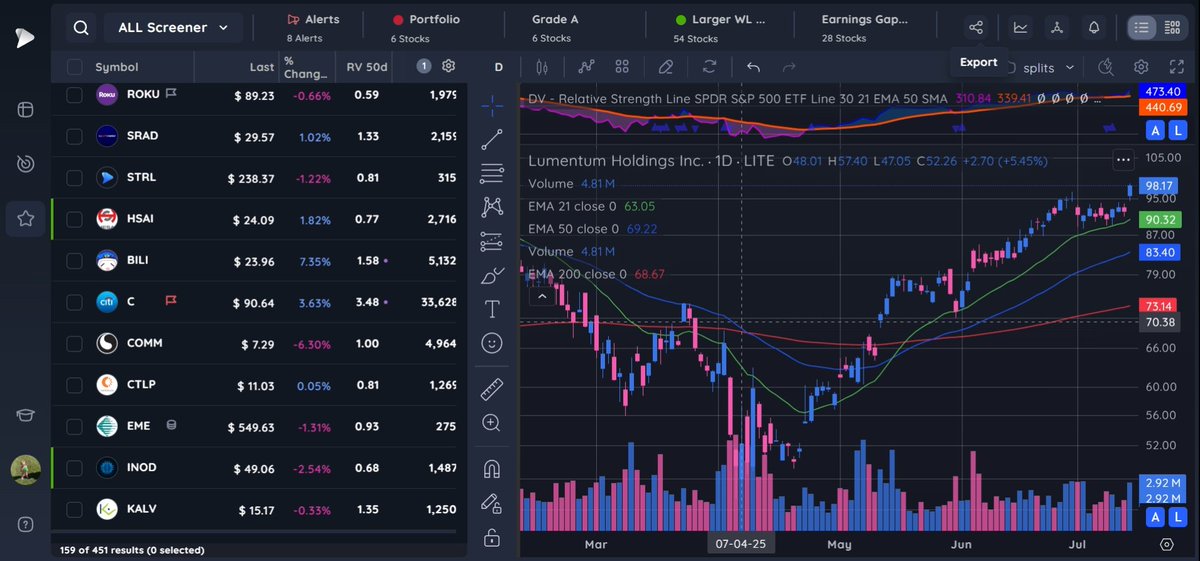1200x561 pixels.
Task: Enter fullscreen chart mode
Action: pyautogui.click(x=1176, y=67)
